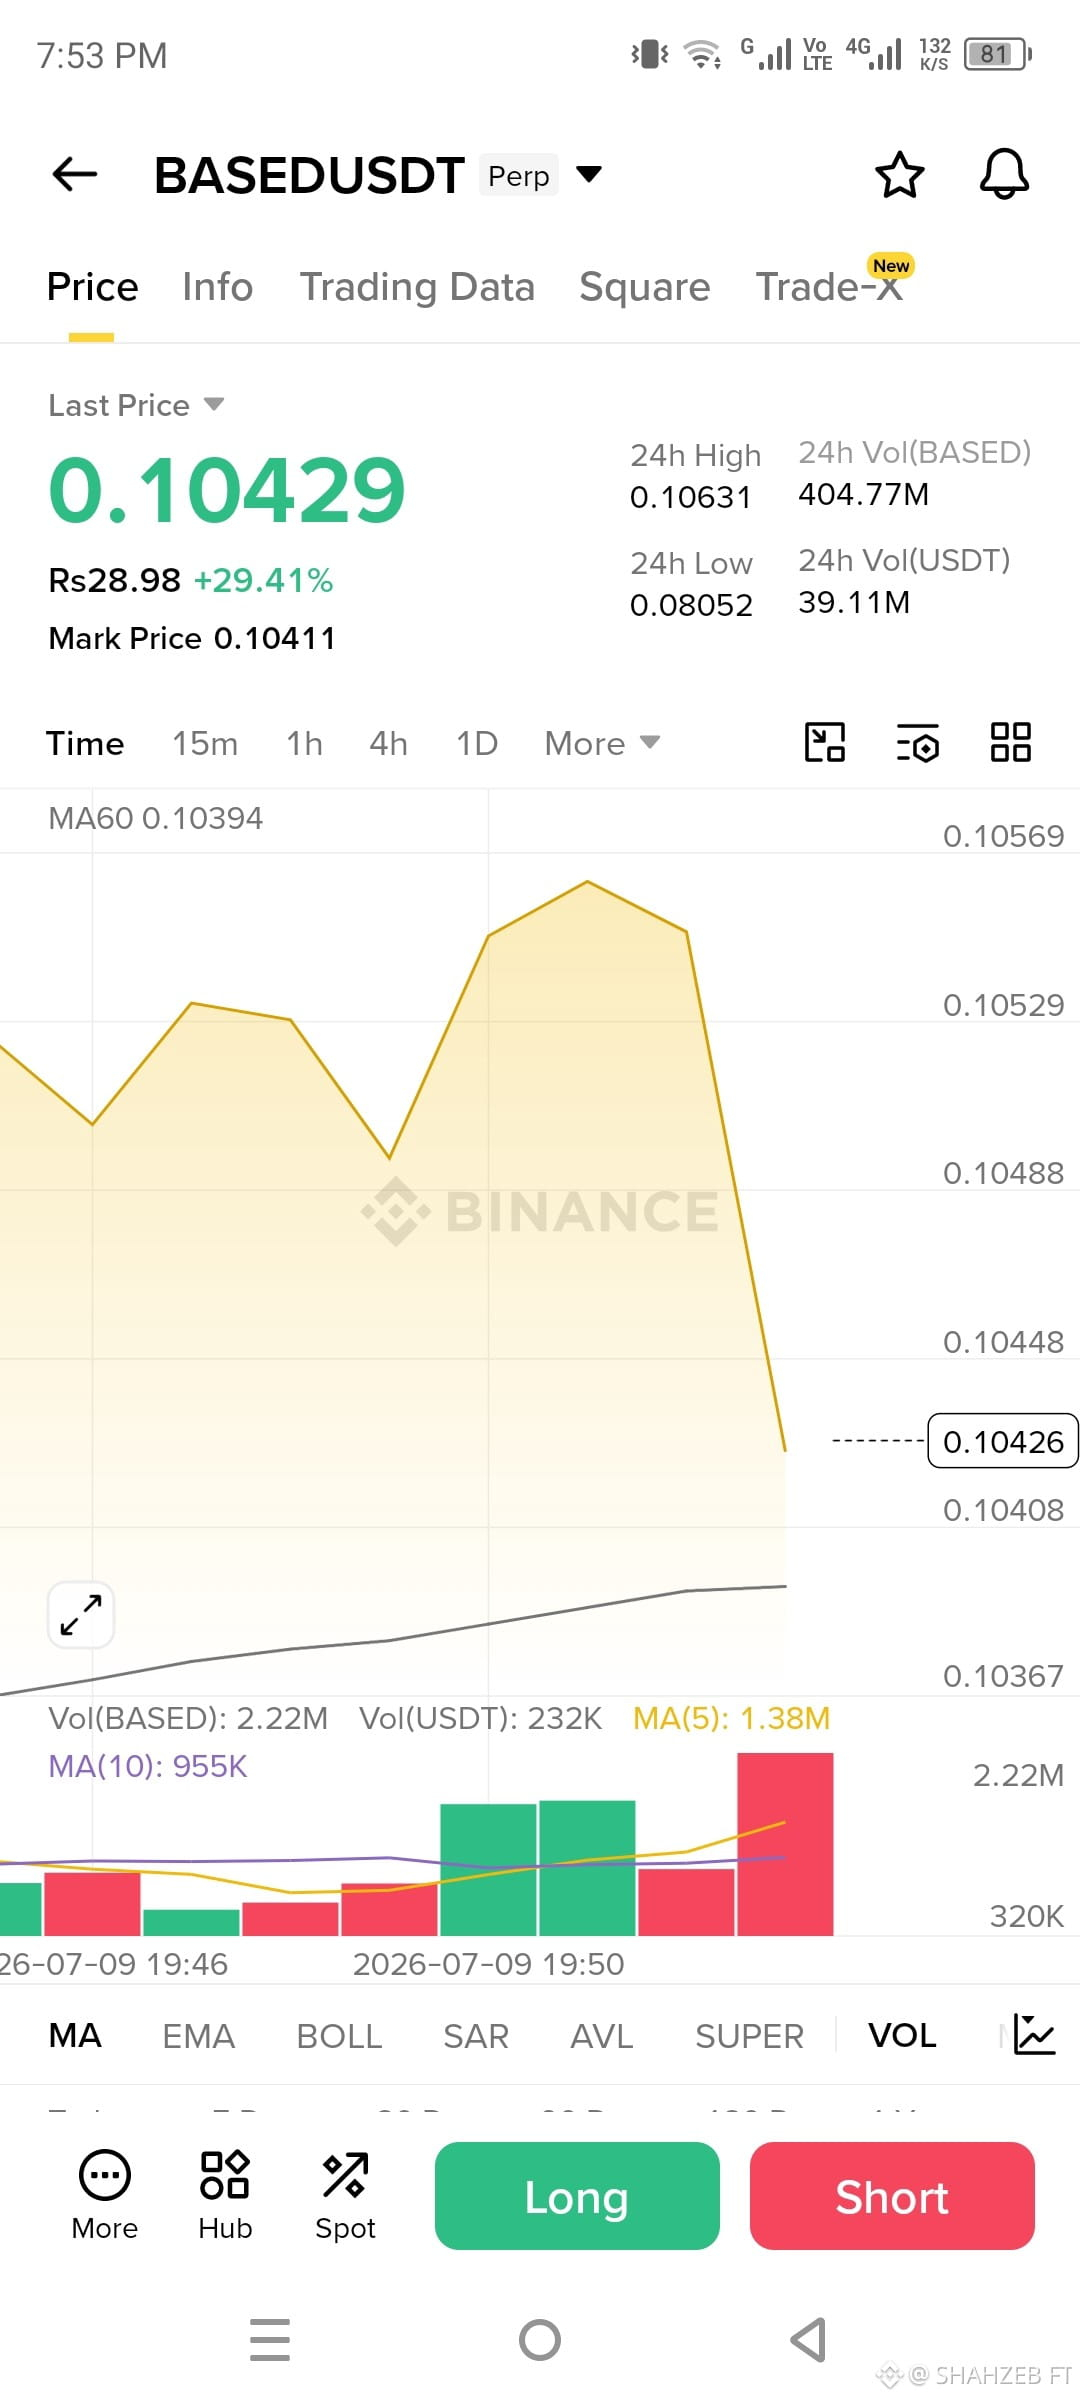Expand chart to fullscreen

point(81,1615)
